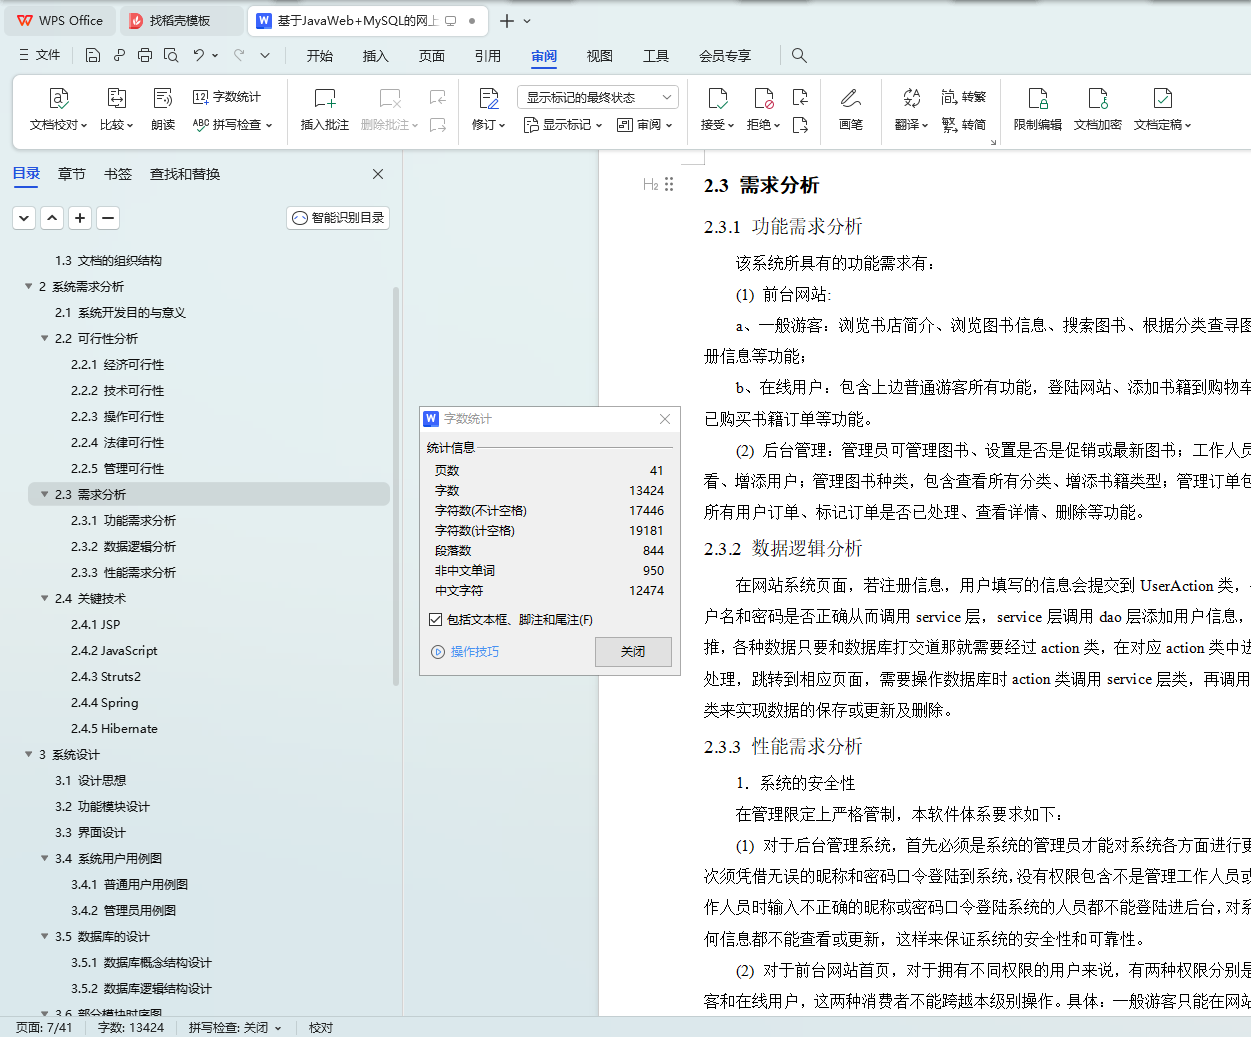This screenshot has height=1037, width=1251.
Task: Open 显示标记 dropdown menu
Action: pyautogui.click(x=563, y=125)
